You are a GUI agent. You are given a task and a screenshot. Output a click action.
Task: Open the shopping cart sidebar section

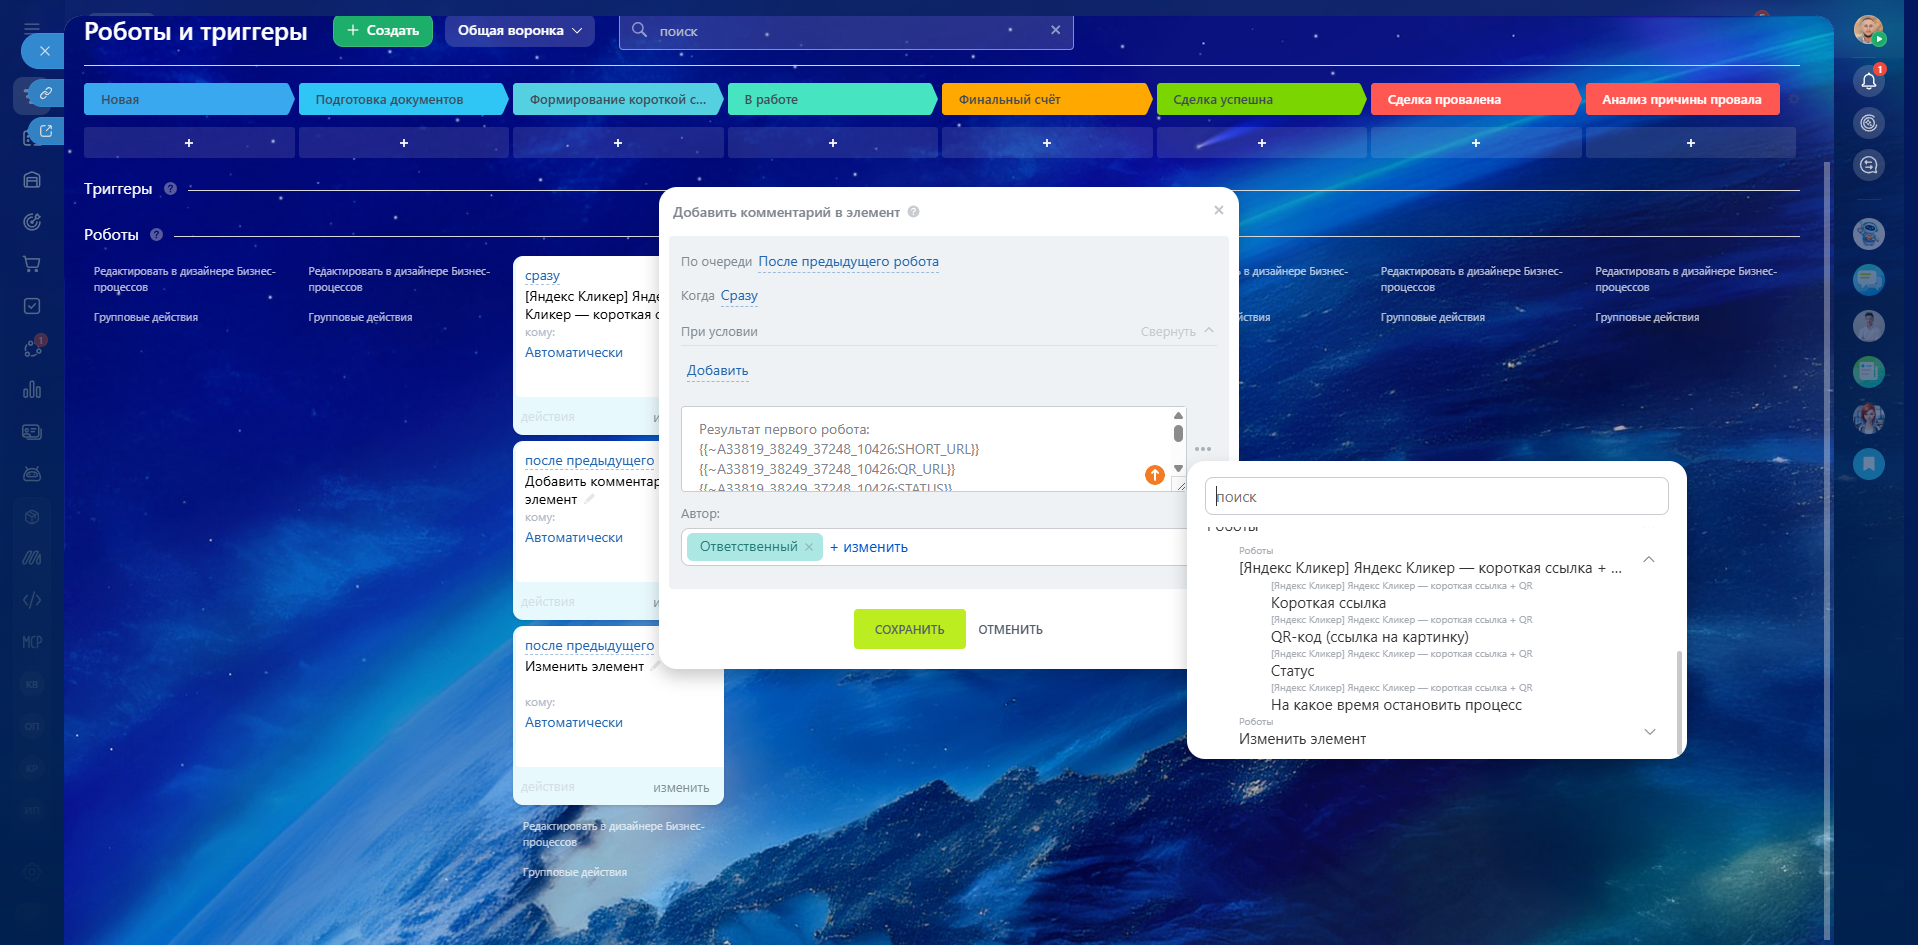pyautogui.click(x=32, y=264)
